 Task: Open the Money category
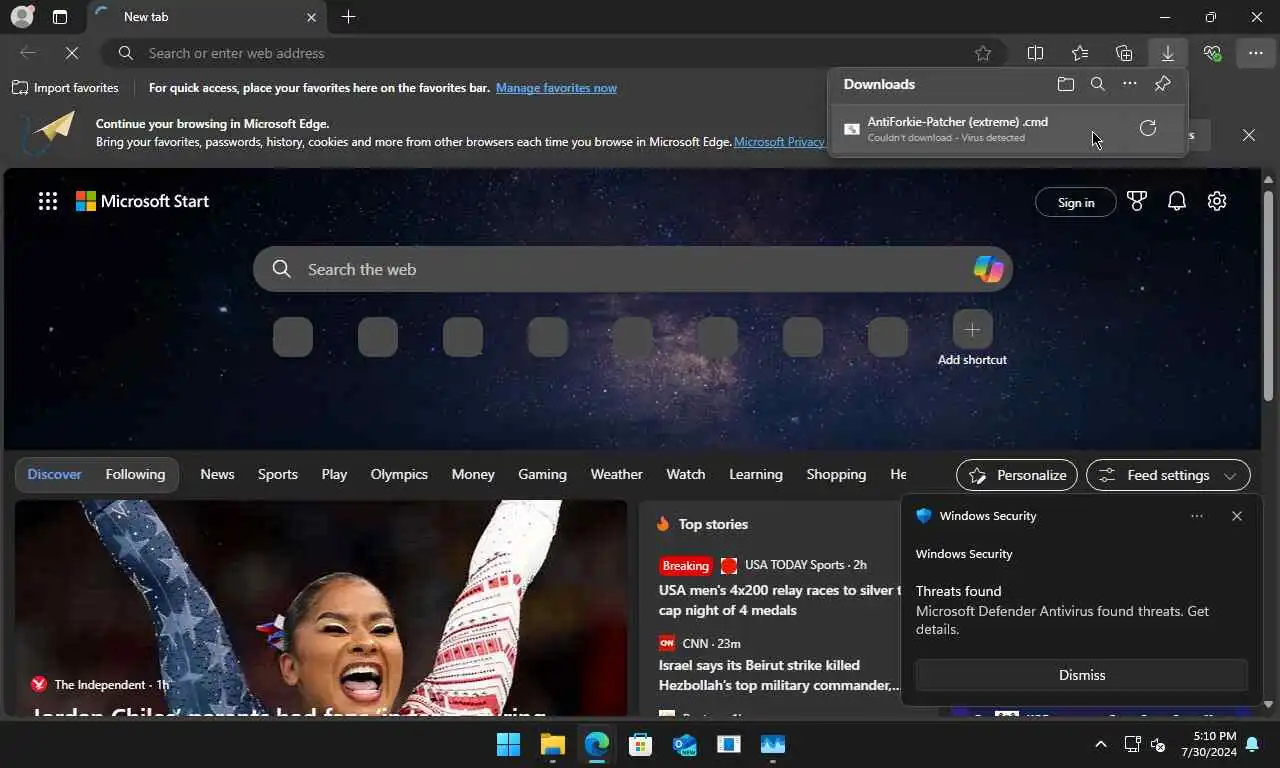[x=473, y=474]
